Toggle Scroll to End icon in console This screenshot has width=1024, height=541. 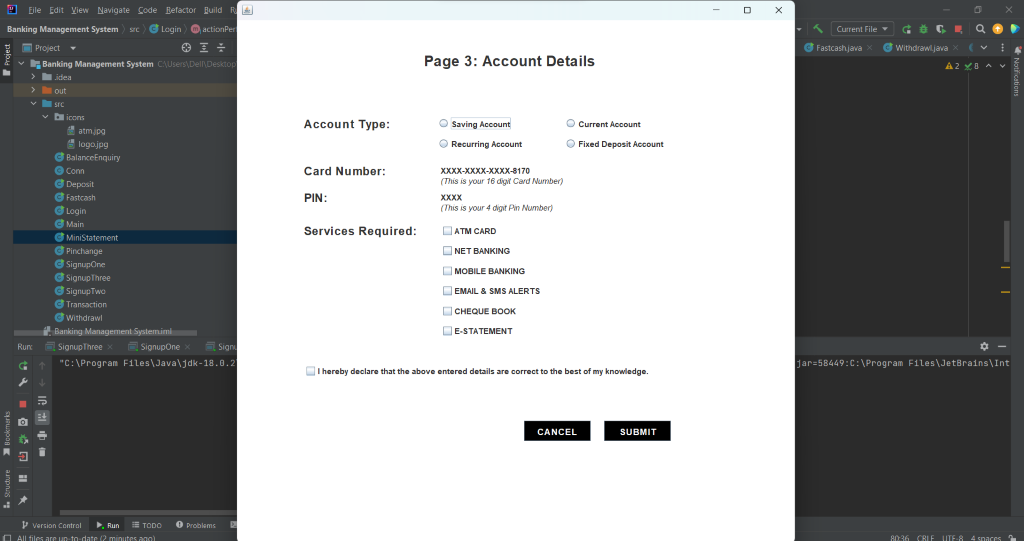point(42,417)
